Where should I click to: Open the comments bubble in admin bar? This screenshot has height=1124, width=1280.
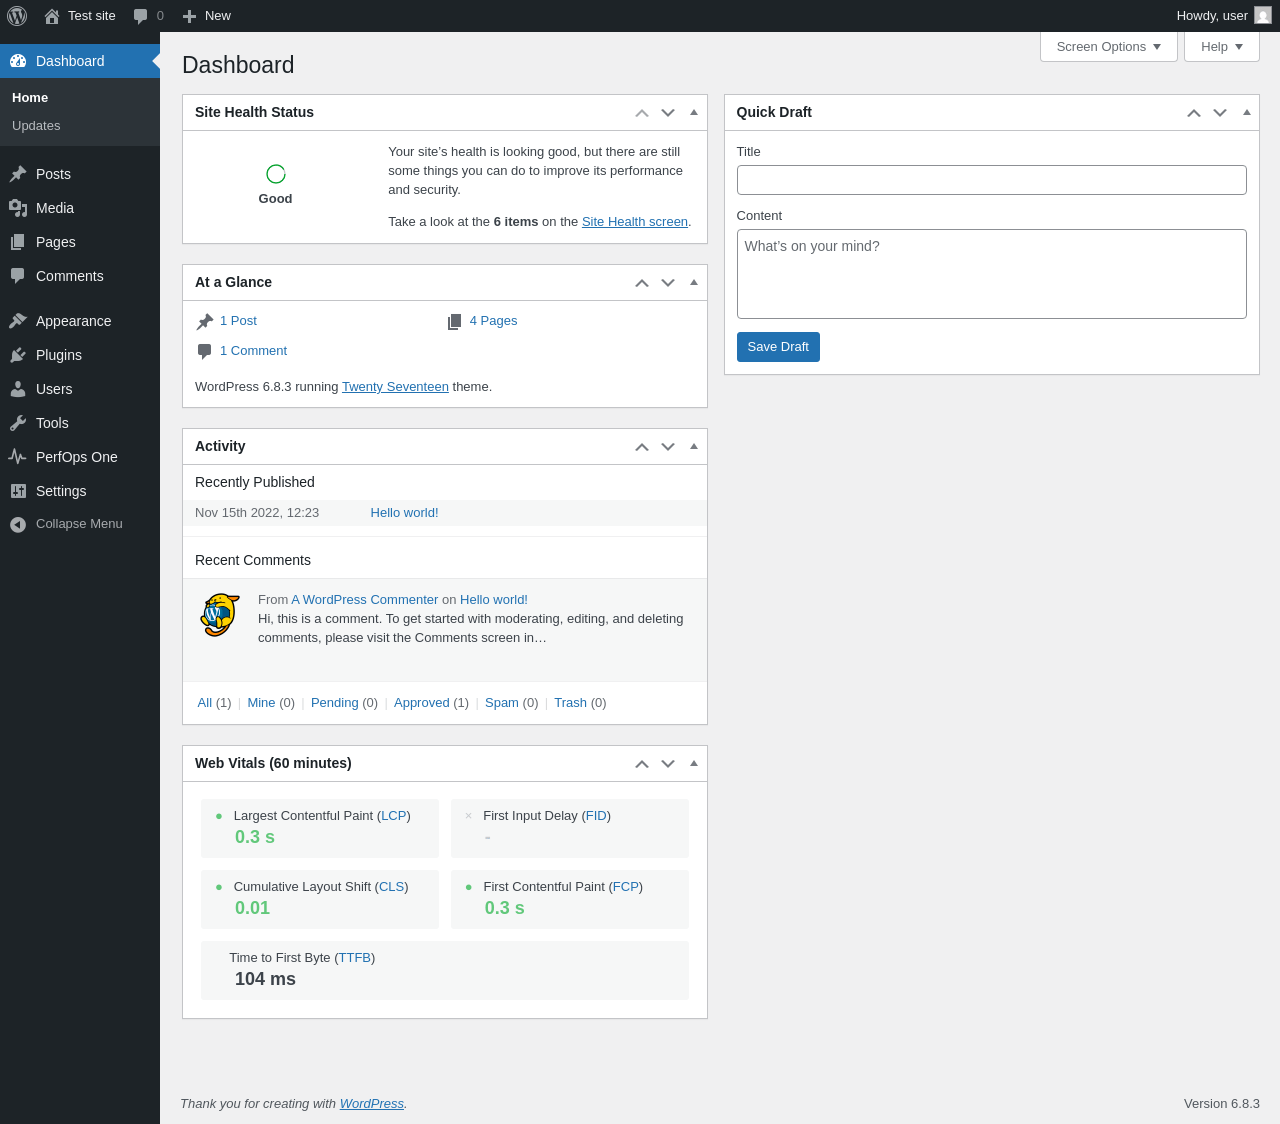(x=141, y=16)
